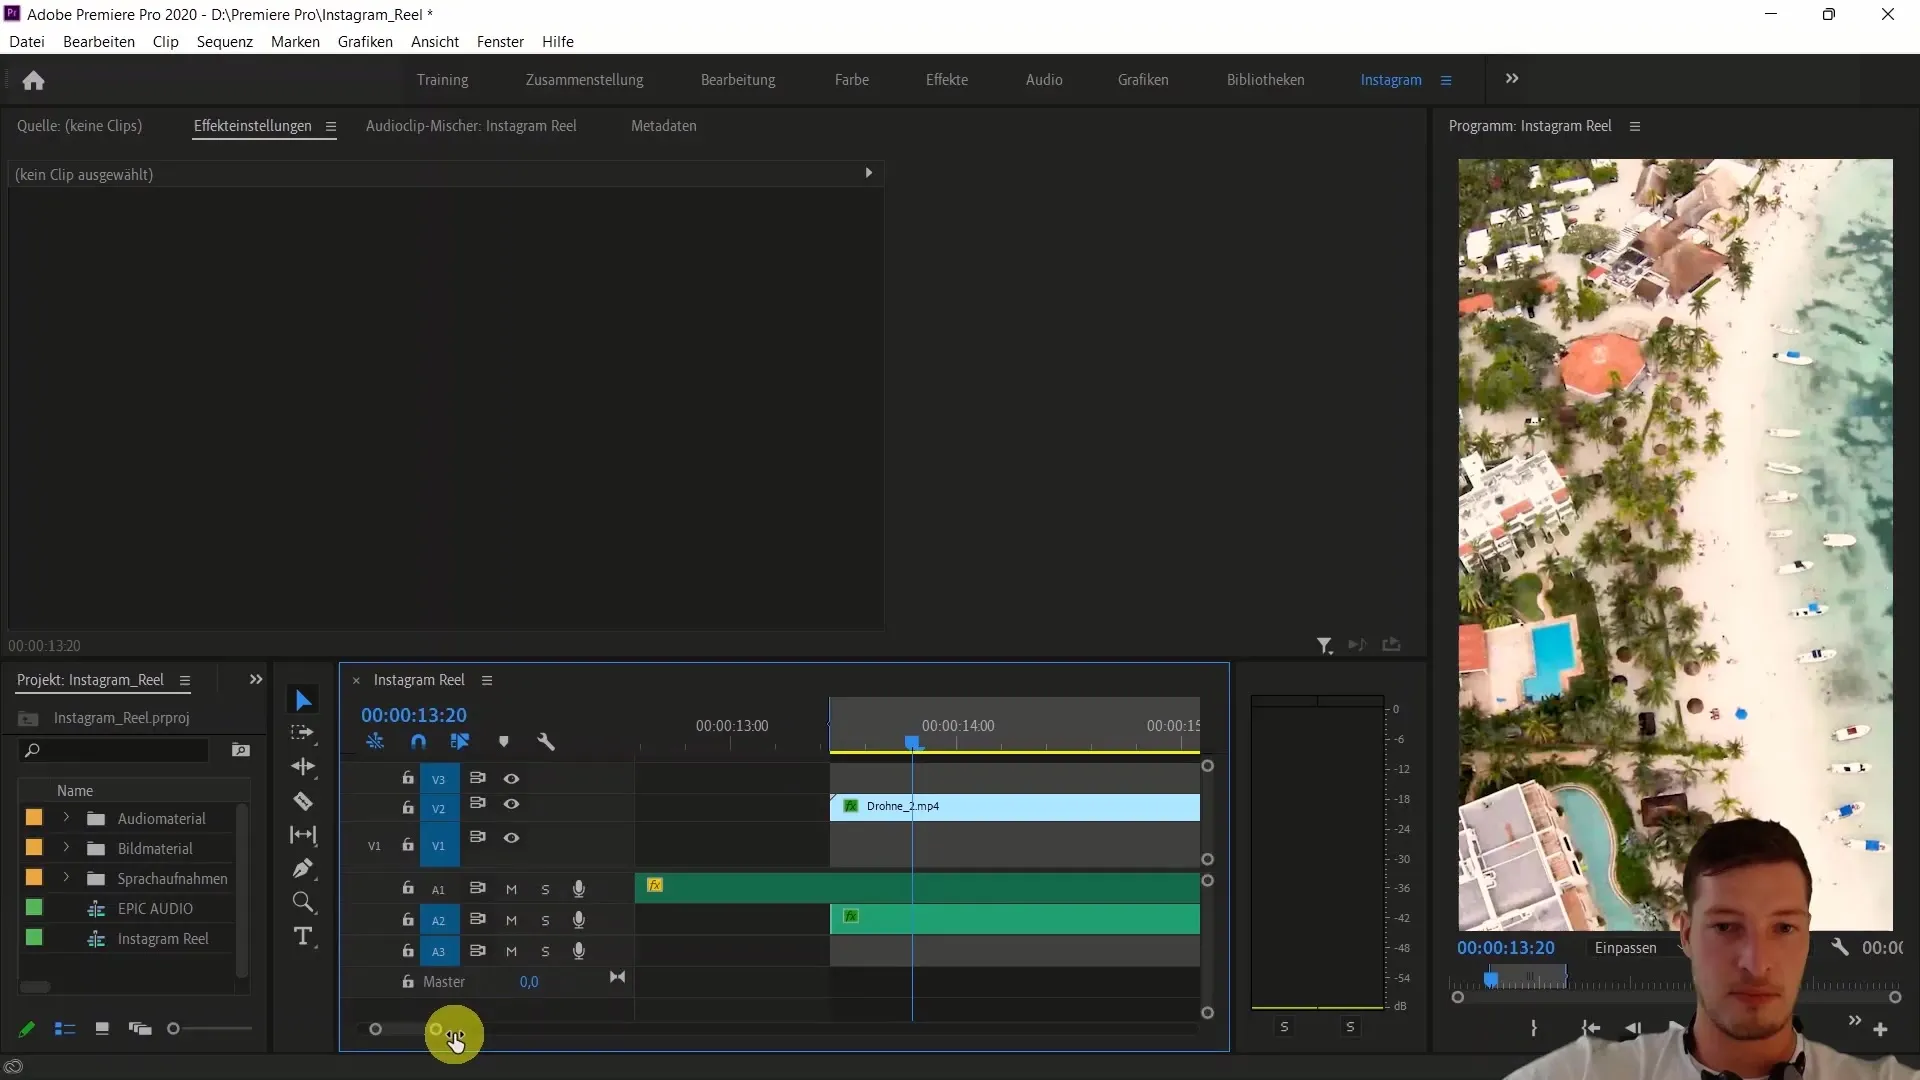Open the Fenster menu

(x=500, y=42)
